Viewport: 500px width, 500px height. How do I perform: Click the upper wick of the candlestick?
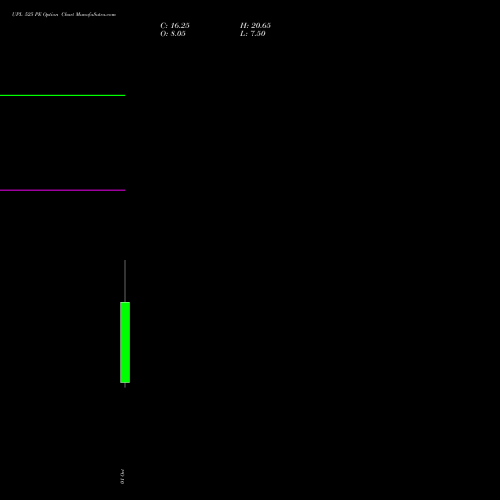click(125, 281)
